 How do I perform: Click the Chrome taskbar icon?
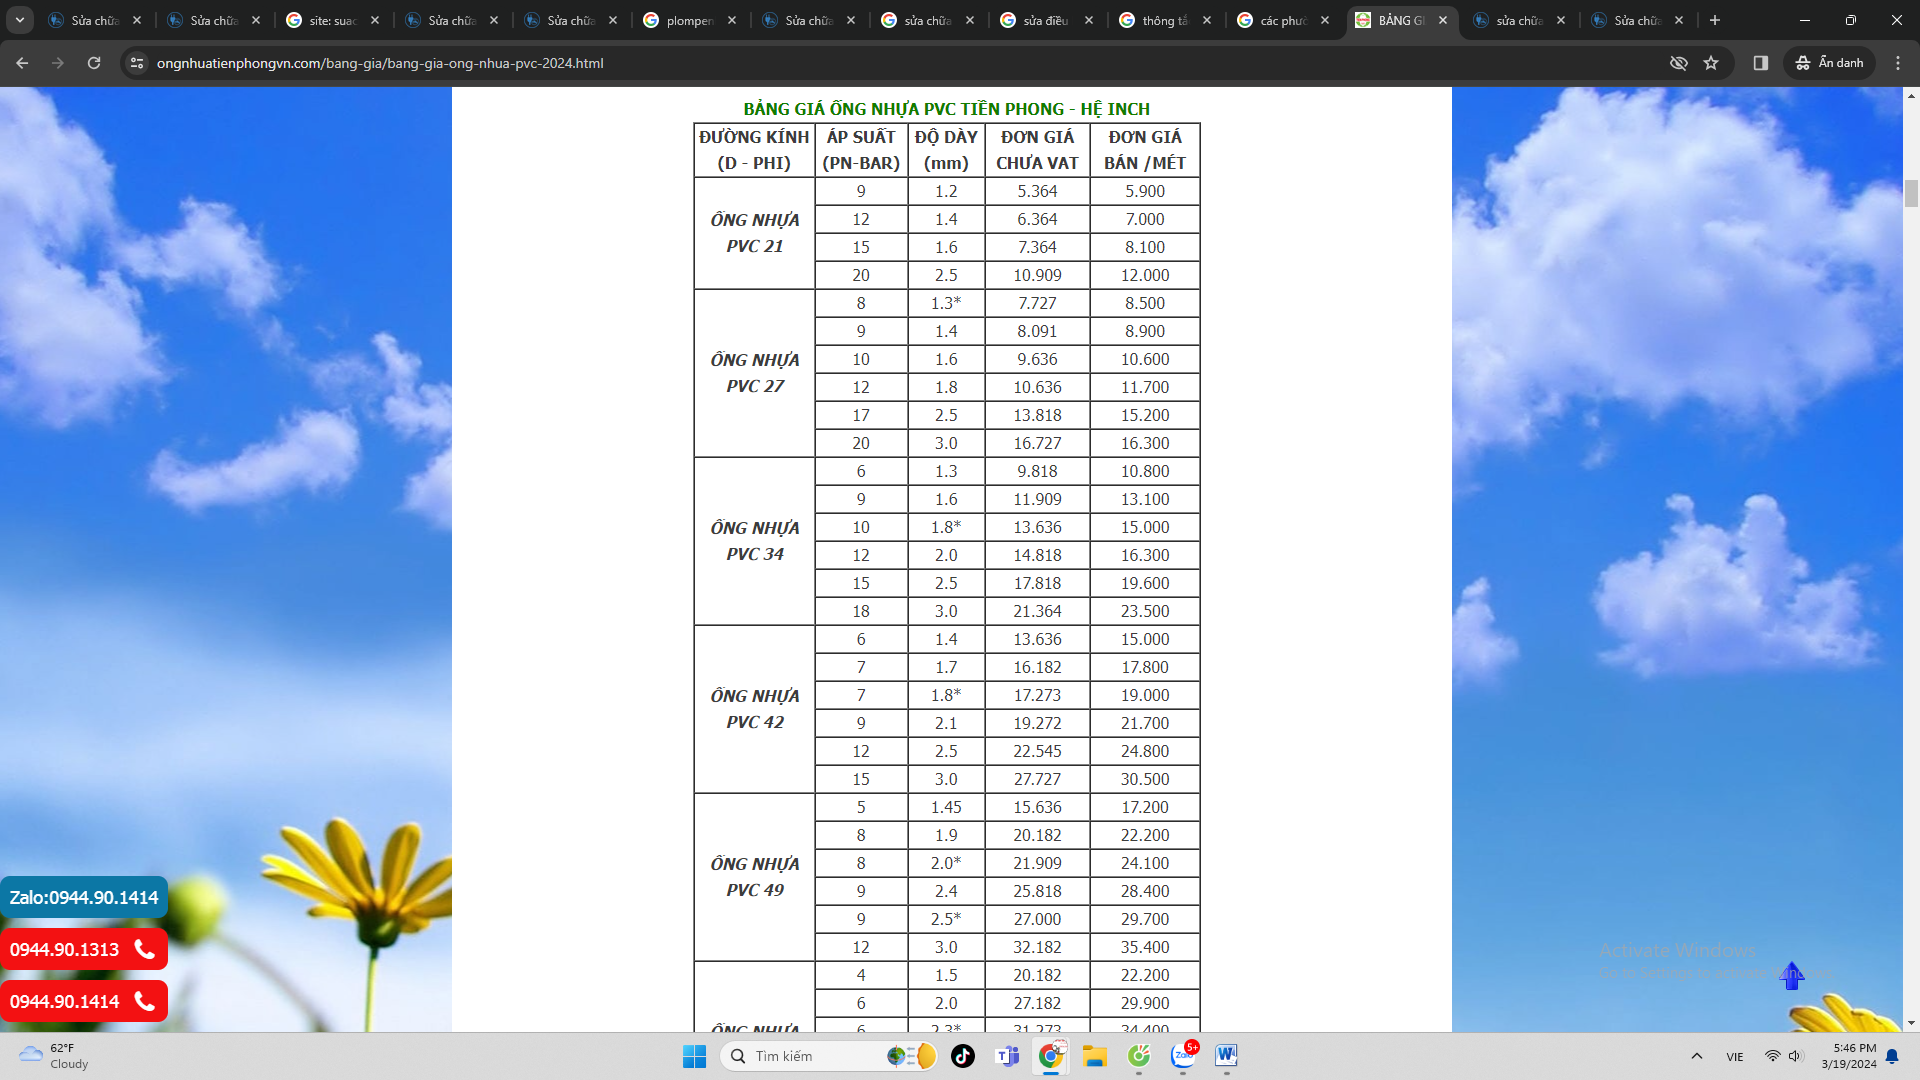1051,1056
